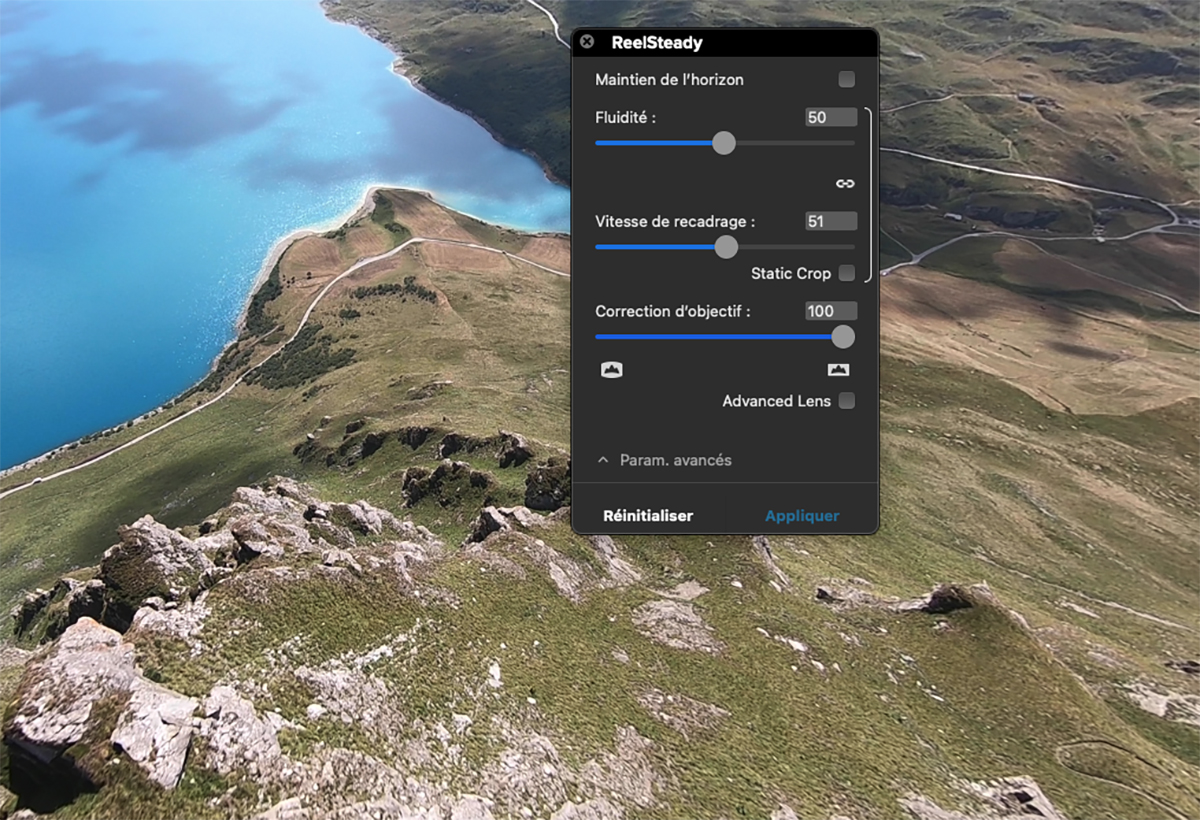Image resolution: width=1200 pixels, height=820 pixels.
Task: Enable Maintien de l'horizon checkbox
Action: [x=847, y=79]
